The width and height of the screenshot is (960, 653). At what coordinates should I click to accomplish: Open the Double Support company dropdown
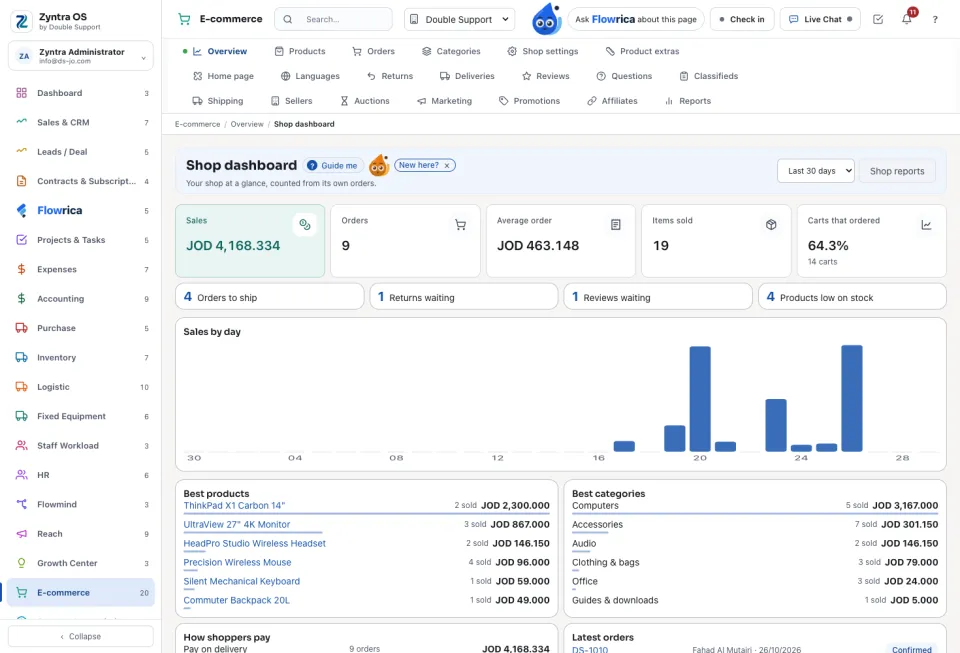tap(459, 20)
